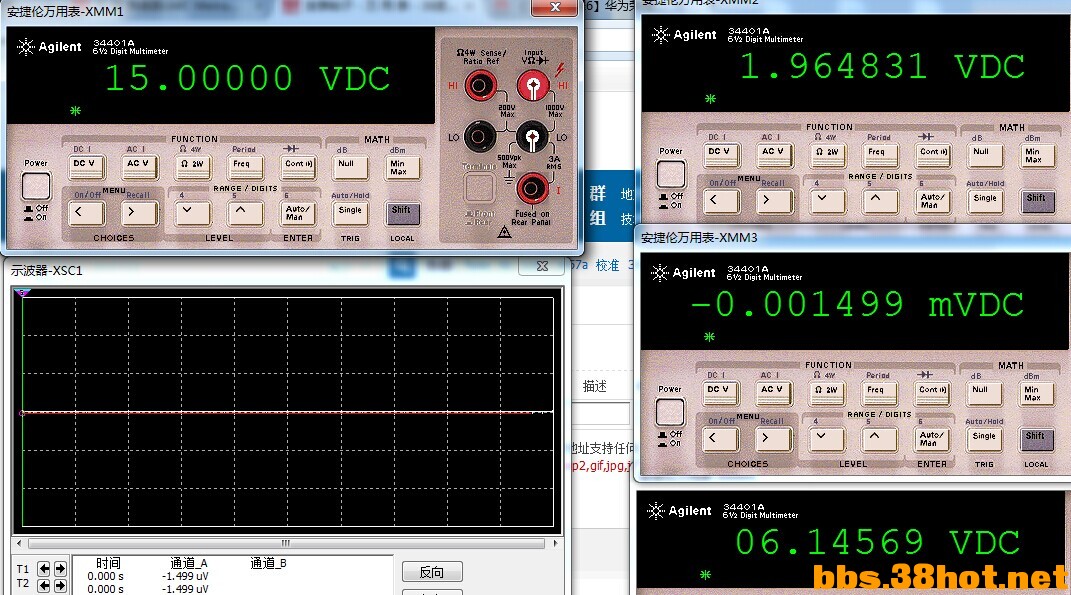This screenshot has width=1071, height=595.
Task: Move oscilloscope cursor T2 right
Action: pyautogui.click(x=60, y=585)
